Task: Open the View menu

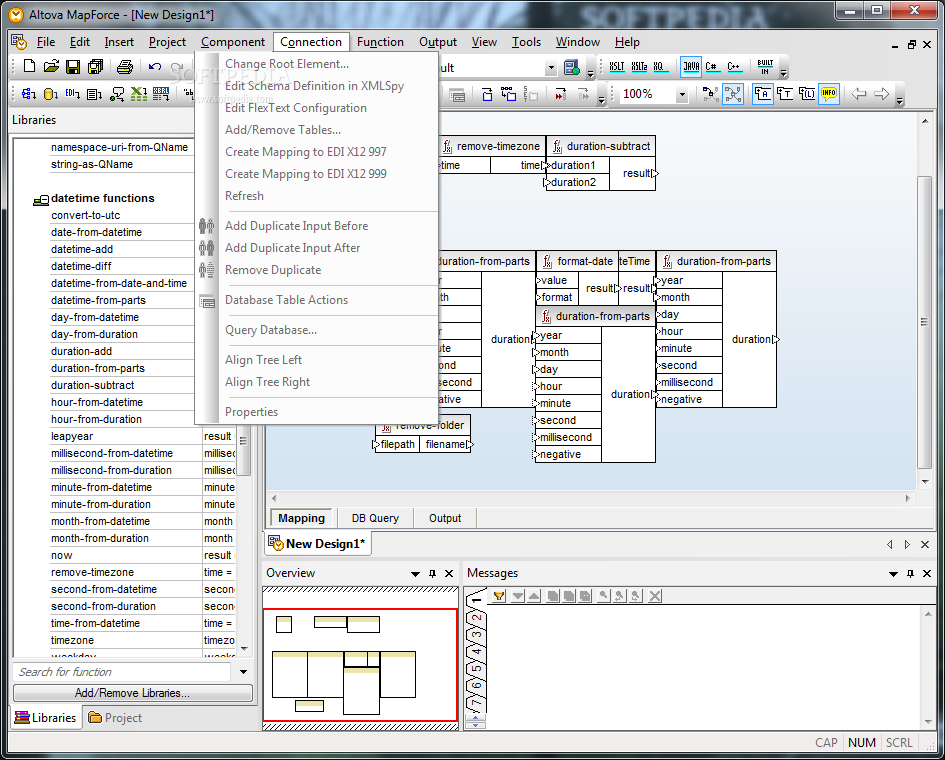Action: point(484,42)
